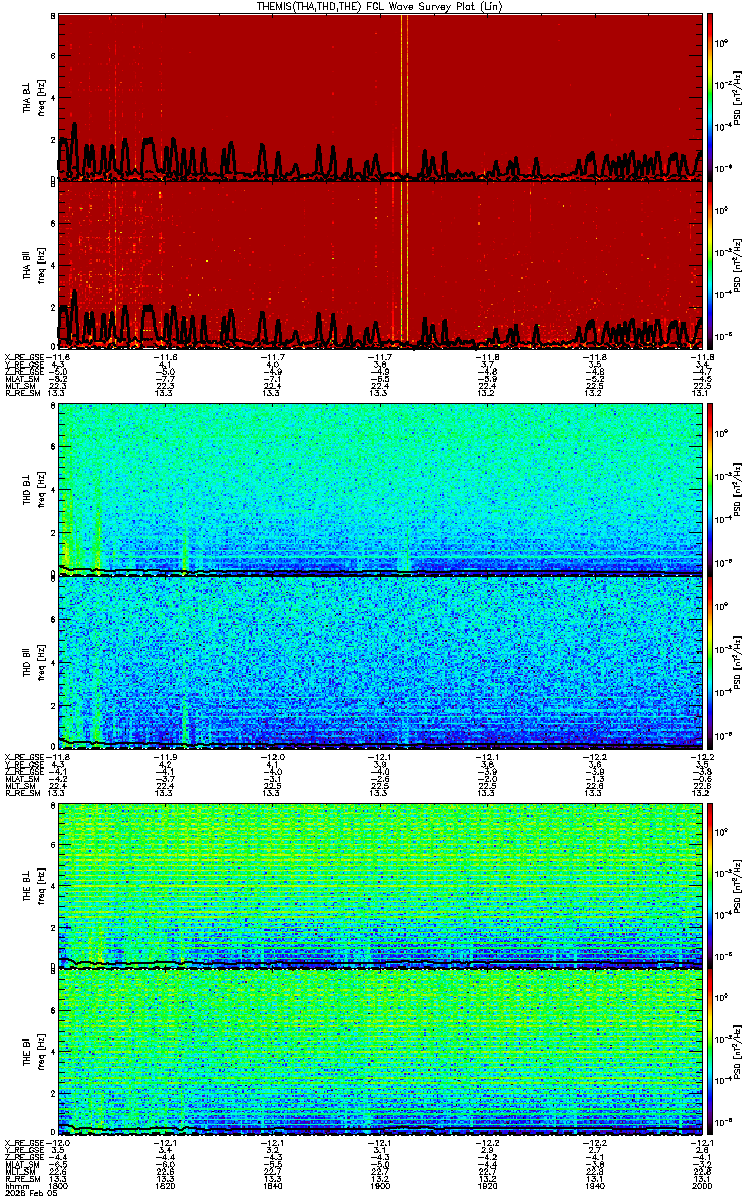Click the THD B⊥ spectrogram panel

click(381, 489)
